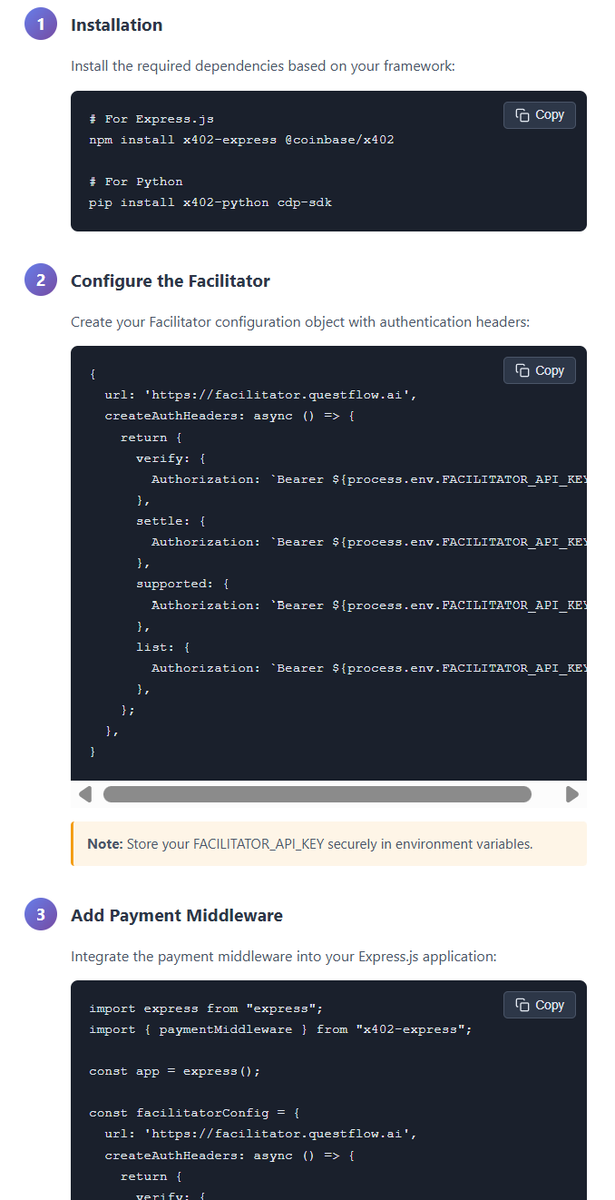Click the FACILITATOR_API_KEY note text
This screenshot has height=1200, width=615.
click(x=310, y=844)
